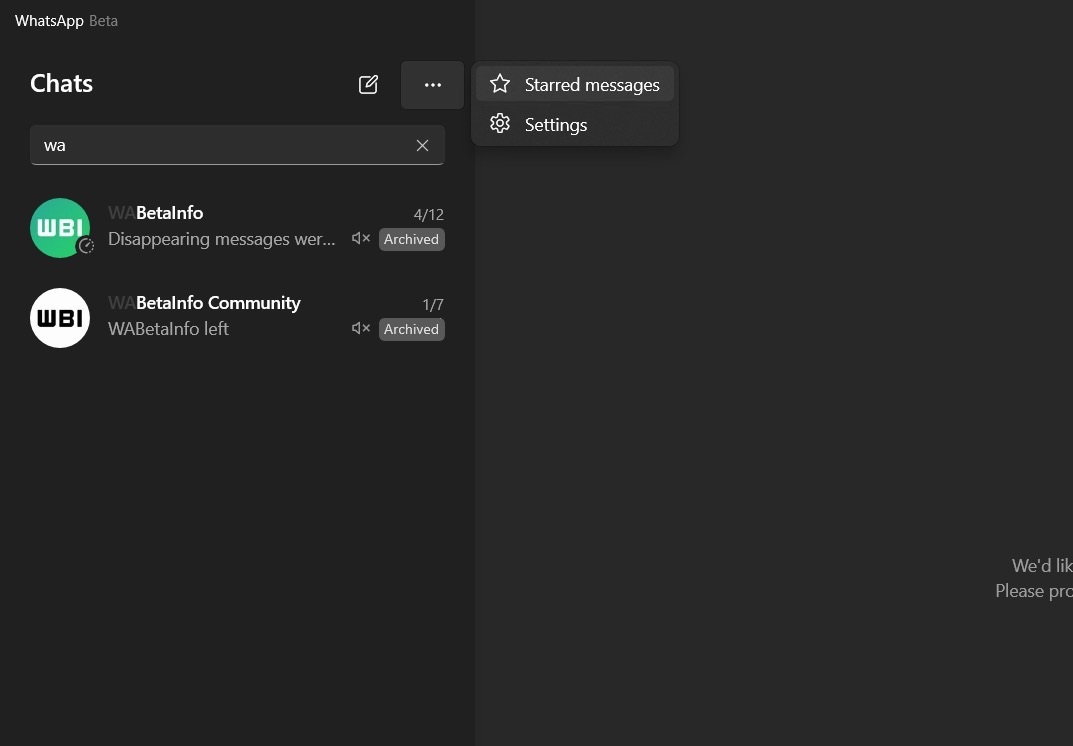Open the WABetaInfo Community chat by name
Screen dimensions: 1073x746
click(x=204, y=303)
